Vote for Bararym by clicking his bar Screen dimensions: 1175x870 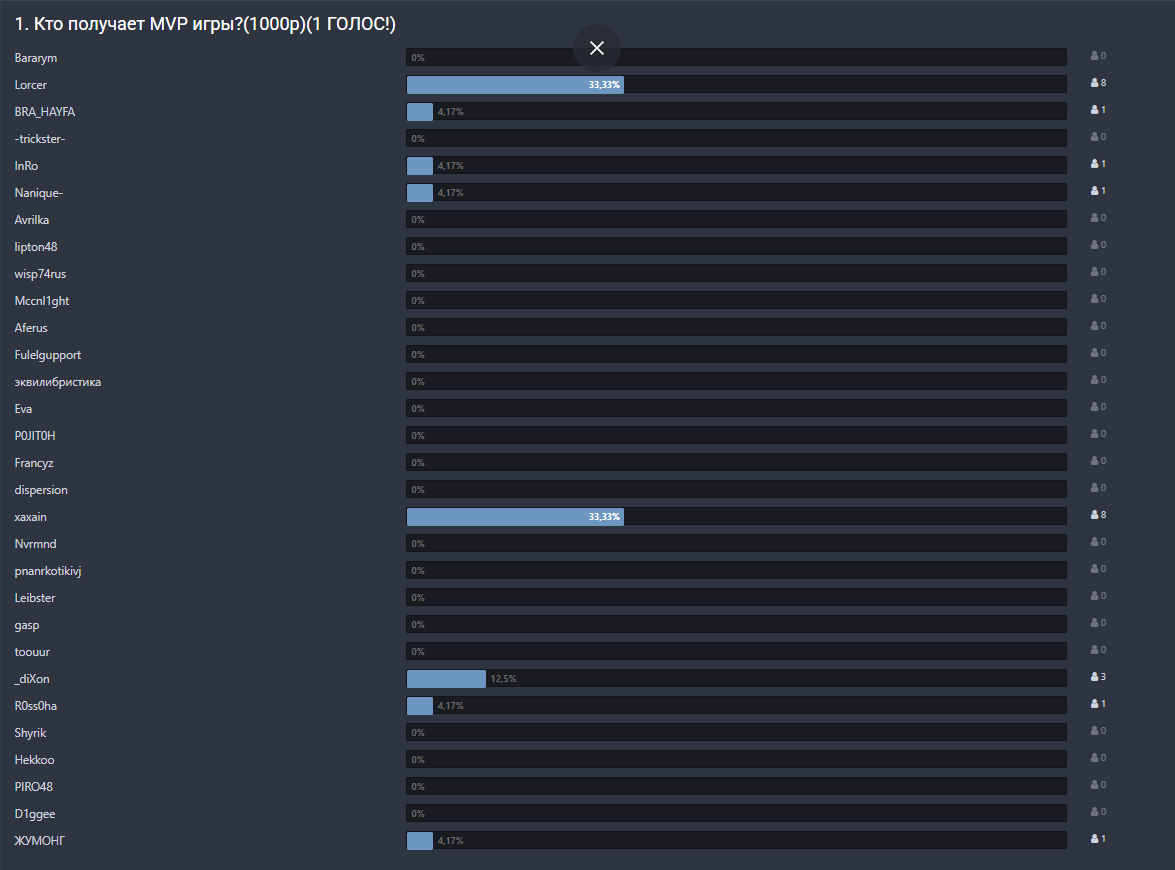point(736,57)
